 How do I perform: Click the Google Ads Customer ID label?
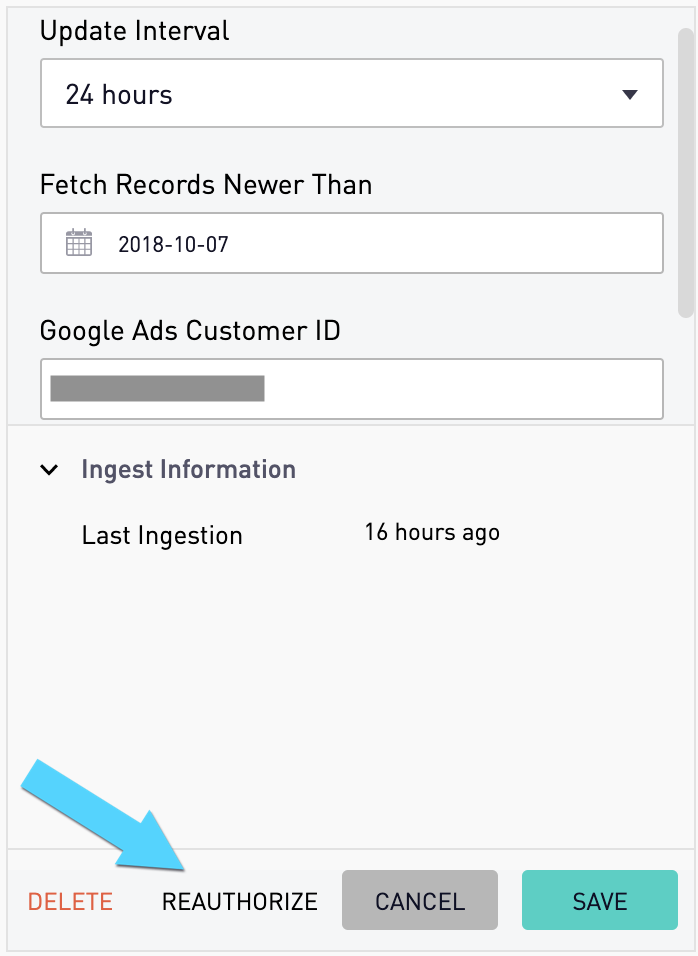pyautogui.click(x=190, y=330)
